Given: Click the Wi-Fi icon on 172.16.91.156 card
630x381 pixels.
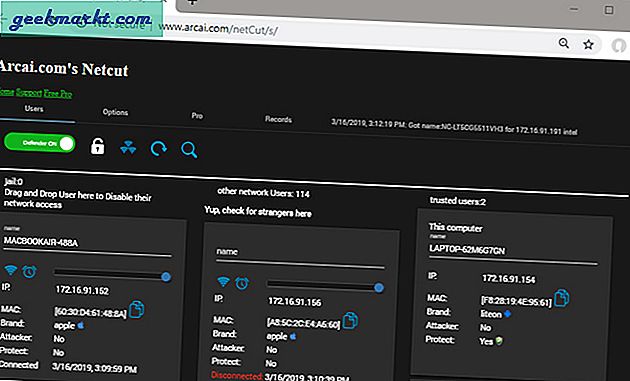Looking at the screenshot, I should (x=223, y=281).
